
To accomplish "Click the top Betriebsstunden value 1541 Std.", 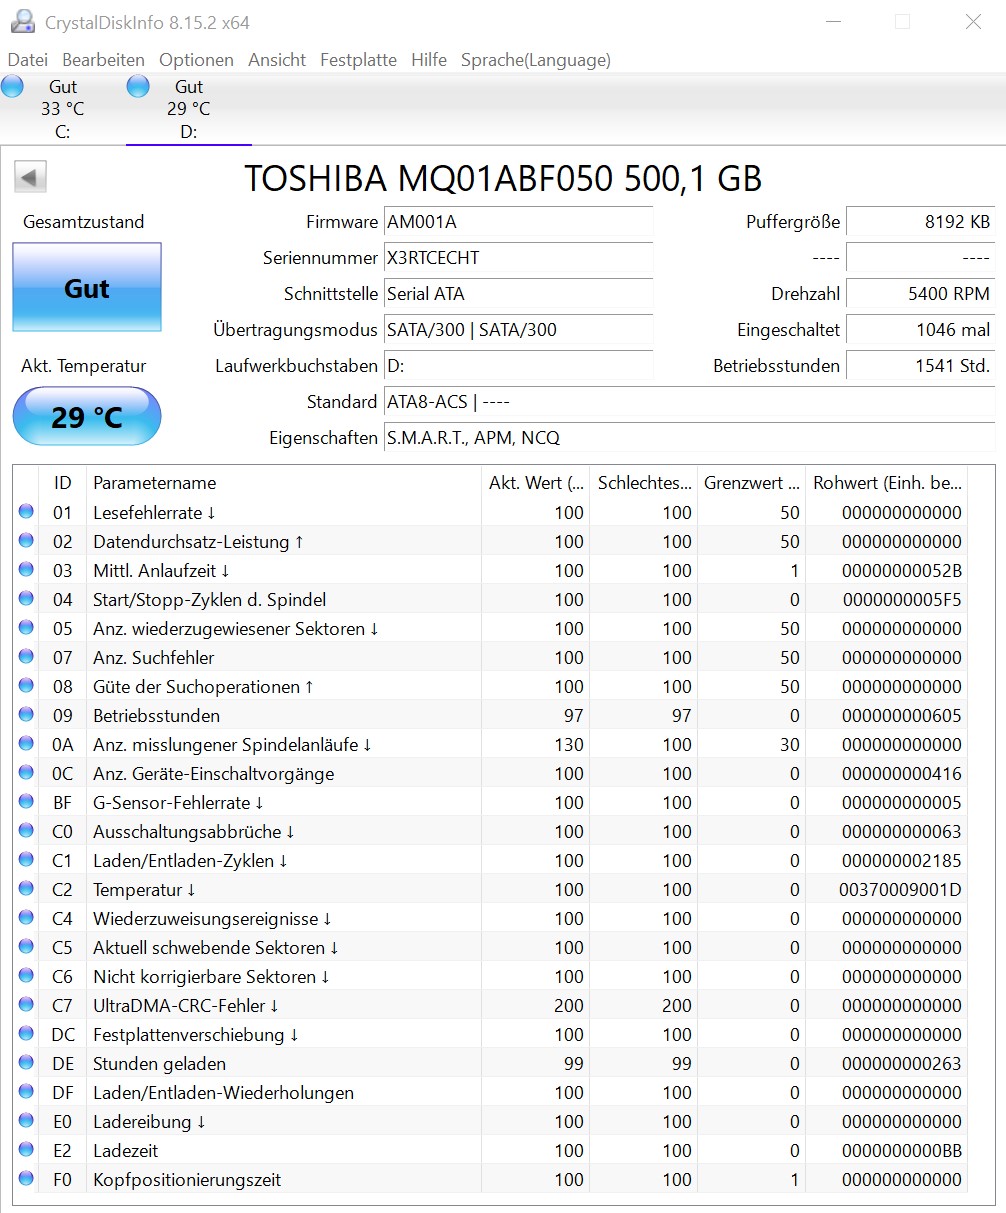I will [x=920, y=366].
